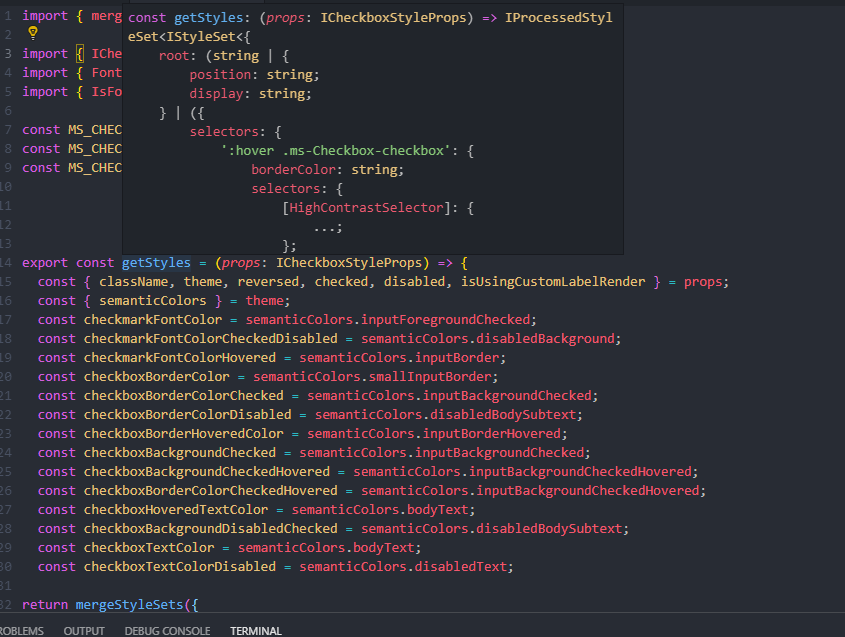Screen dimensions: 845x637
Task: Click checkboxBorderColorChecked variable on line 21
Action: pos(183,396)
